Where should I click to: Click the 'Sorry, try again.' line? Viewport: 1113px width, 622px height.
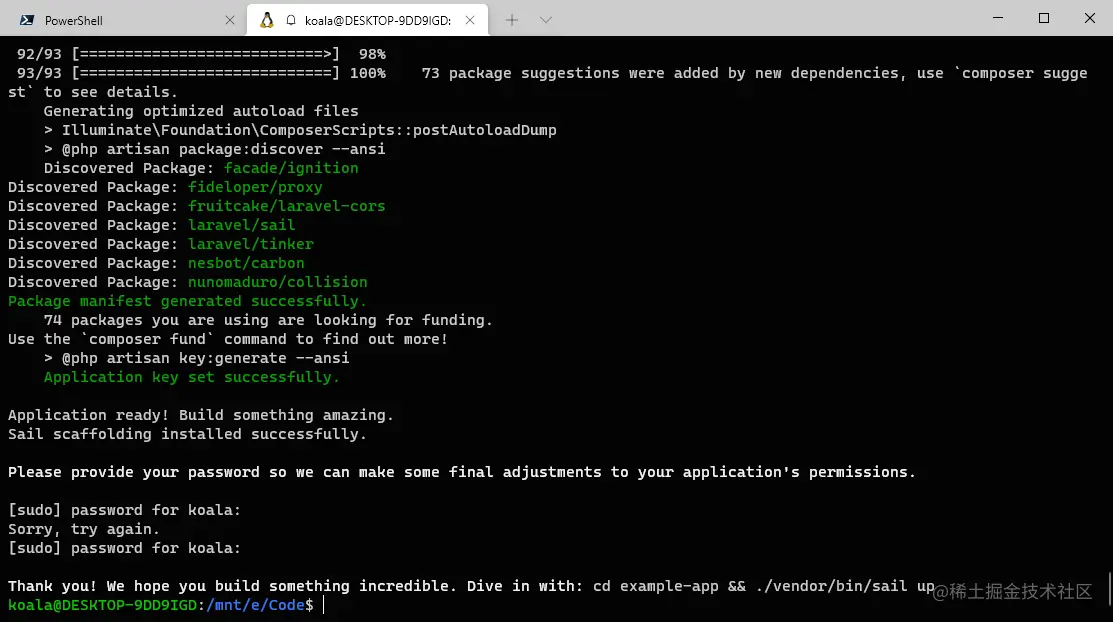[x=84, y=529]
